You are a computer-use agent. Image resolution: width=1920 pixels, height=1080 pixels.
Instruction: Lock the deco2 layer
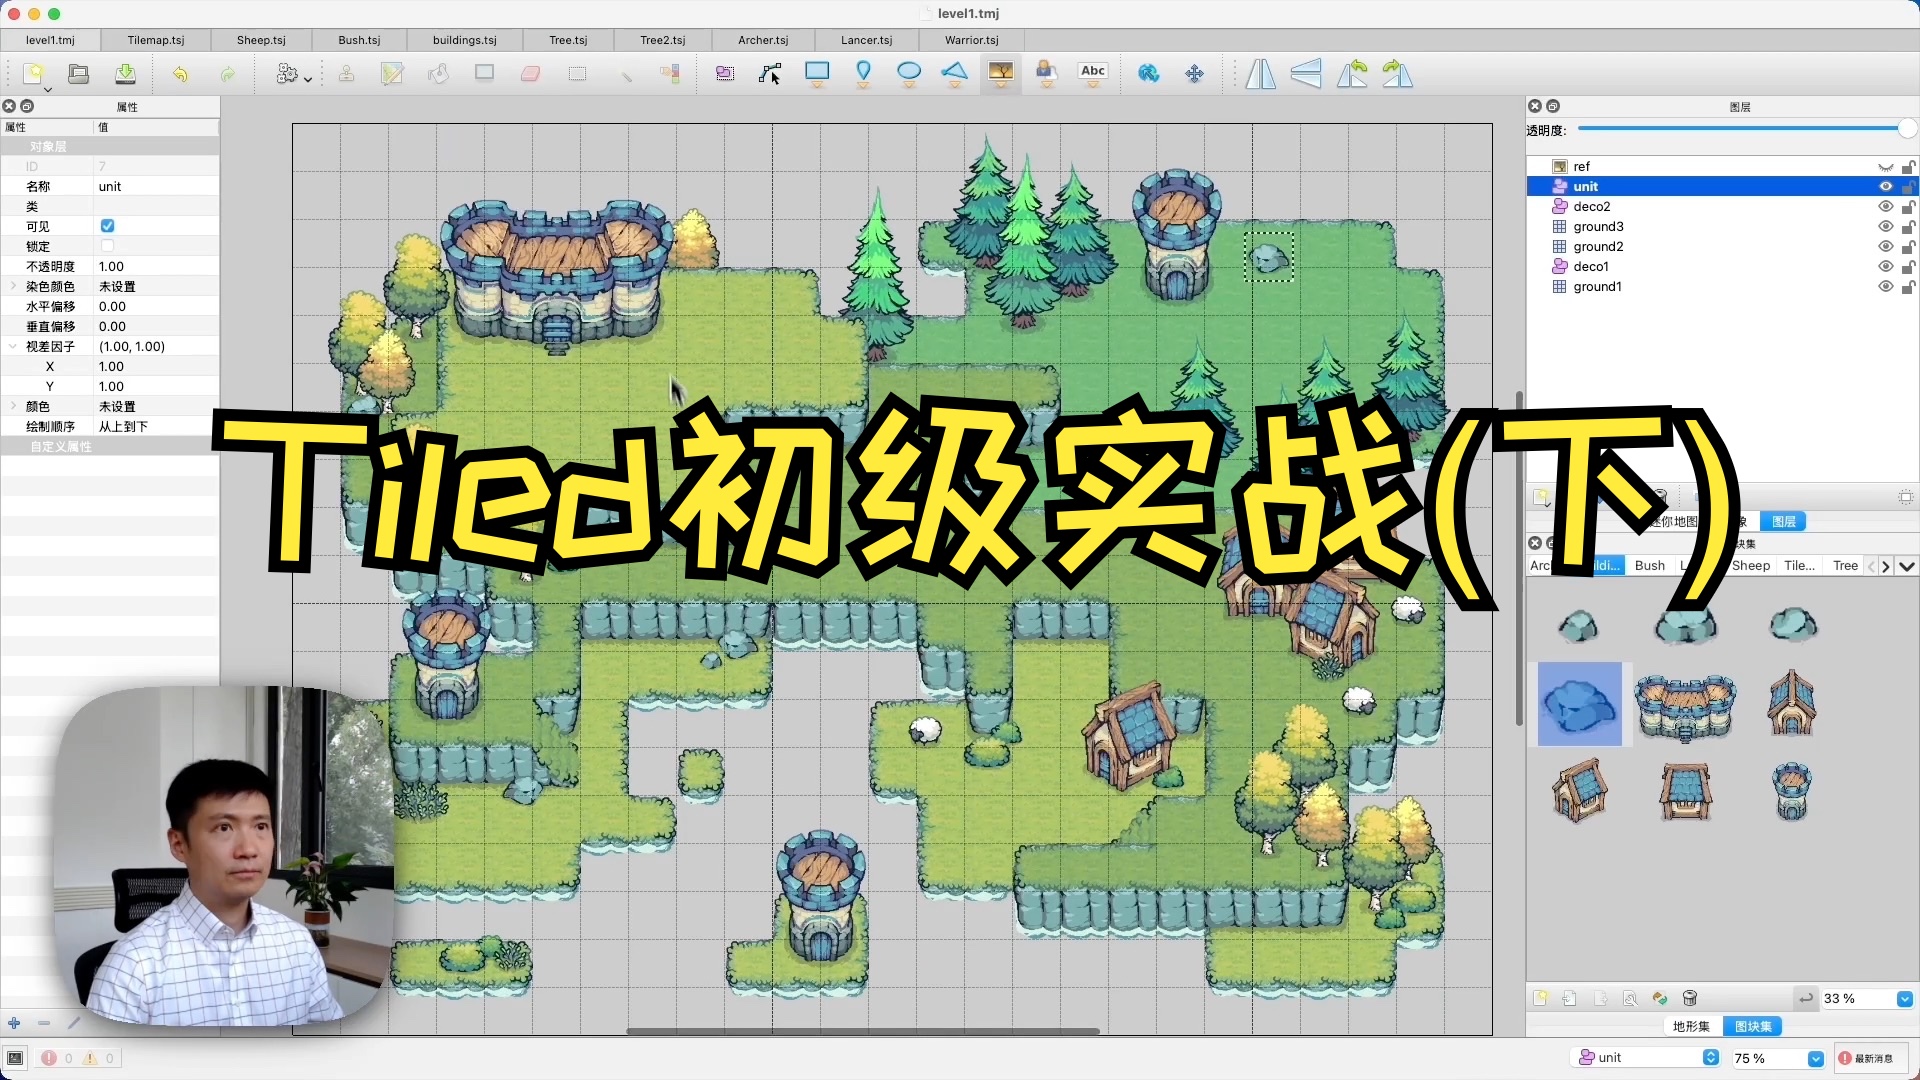pyautogui.click(x=1908, y=206)
